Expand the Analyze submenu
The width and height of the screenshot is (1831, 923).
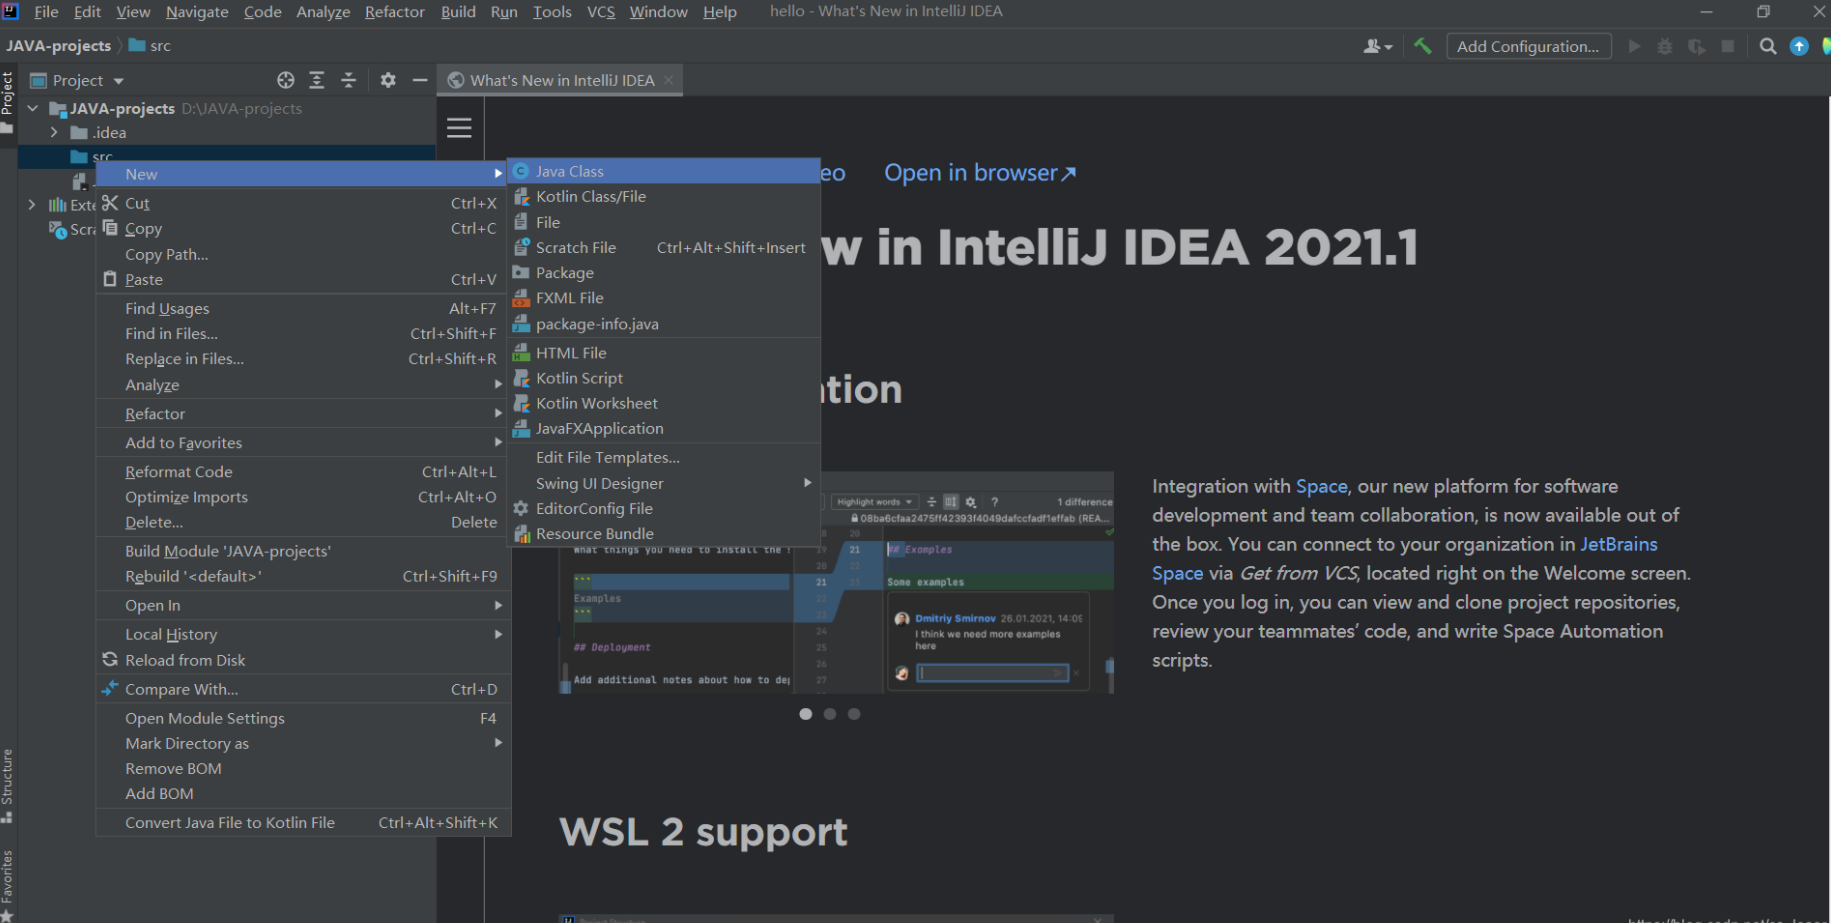[303, 385]
